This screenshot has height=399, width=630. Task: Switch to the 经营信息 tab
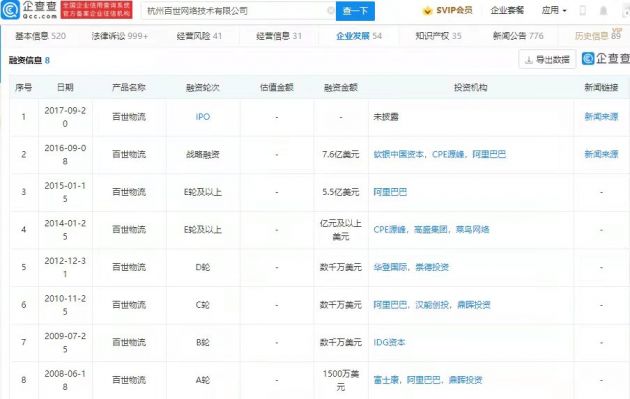[x=279, y=36]
